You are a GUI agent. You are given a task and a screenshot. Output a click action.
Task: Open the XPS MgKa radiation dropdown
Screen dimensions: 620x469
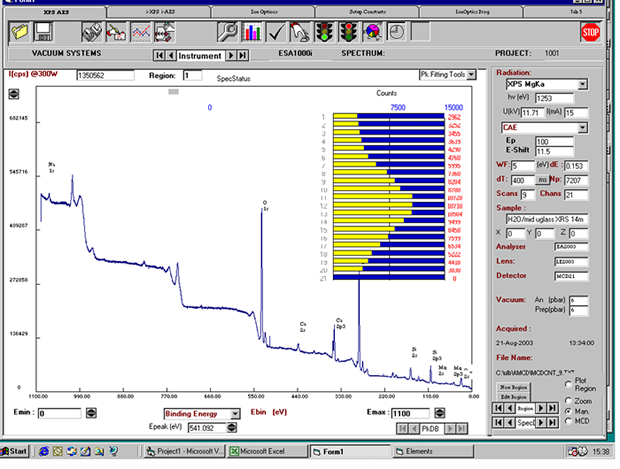click(582, 84)
